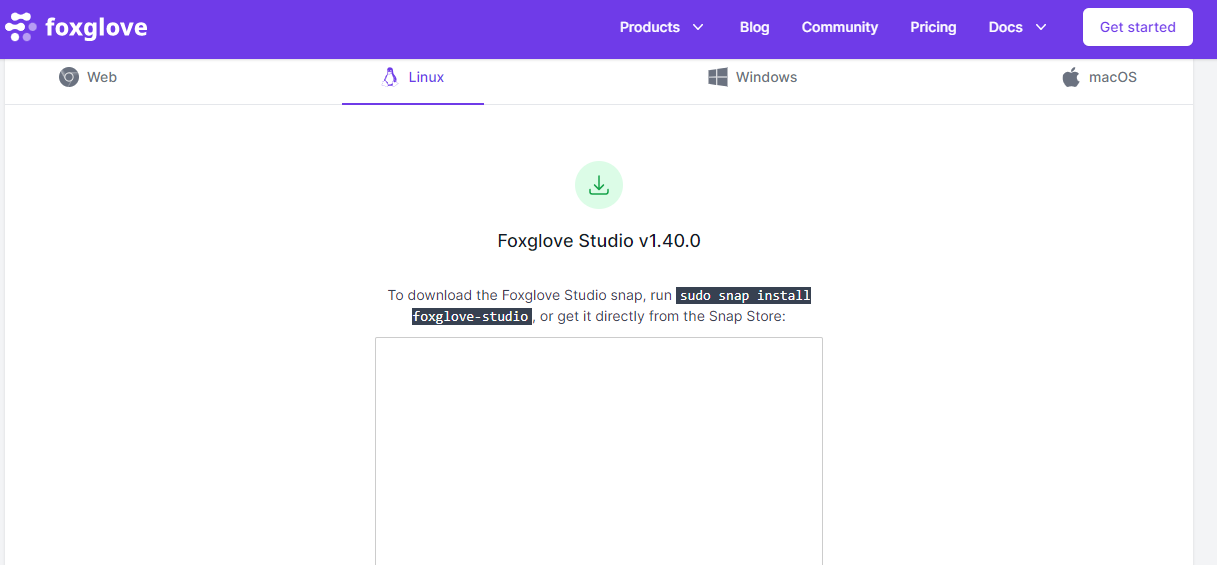This screenshot has width=1217, height=565.
Task: Click the foxglove brand name
Action: pyautogui.click(x=96, y=27)
